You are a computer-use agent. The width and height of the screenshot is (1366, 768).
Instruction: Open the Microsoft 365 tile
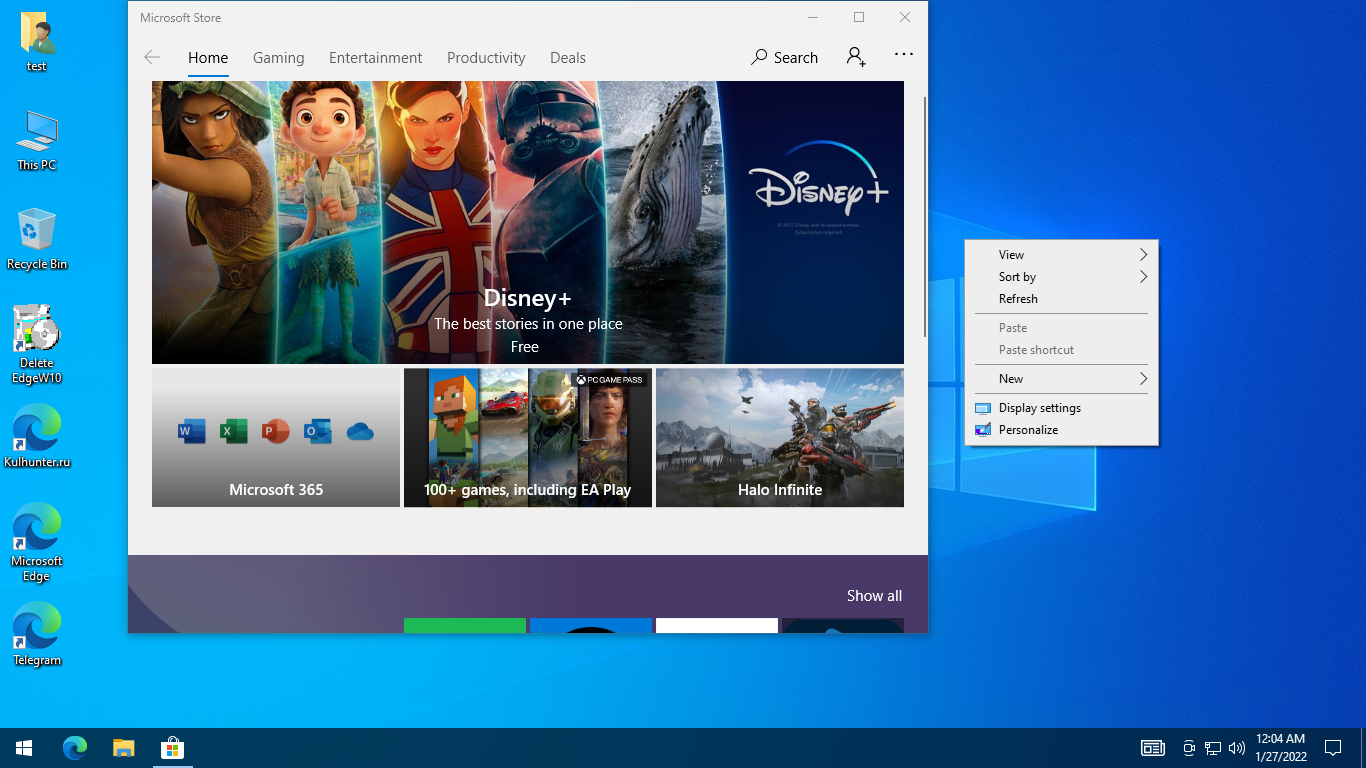[276, 438]
